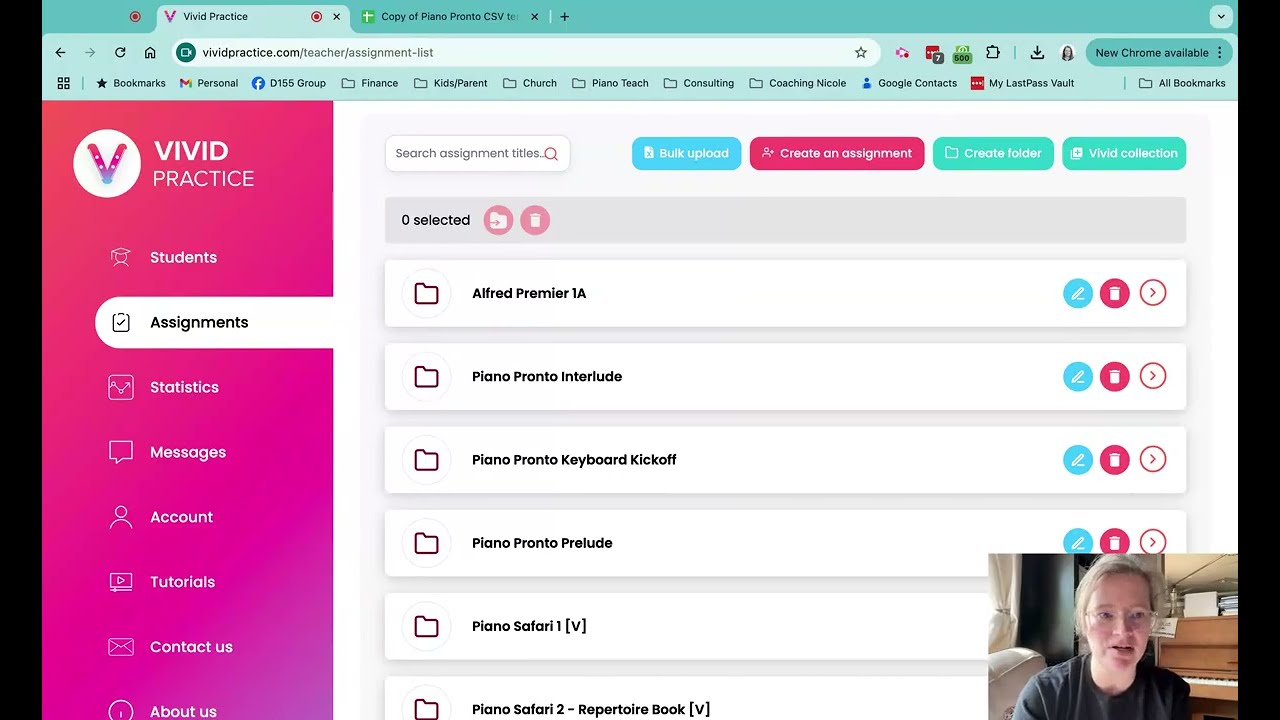Click the Alfred Premier 1A folder icon
Screen dimensions: 1280x720
426,293
